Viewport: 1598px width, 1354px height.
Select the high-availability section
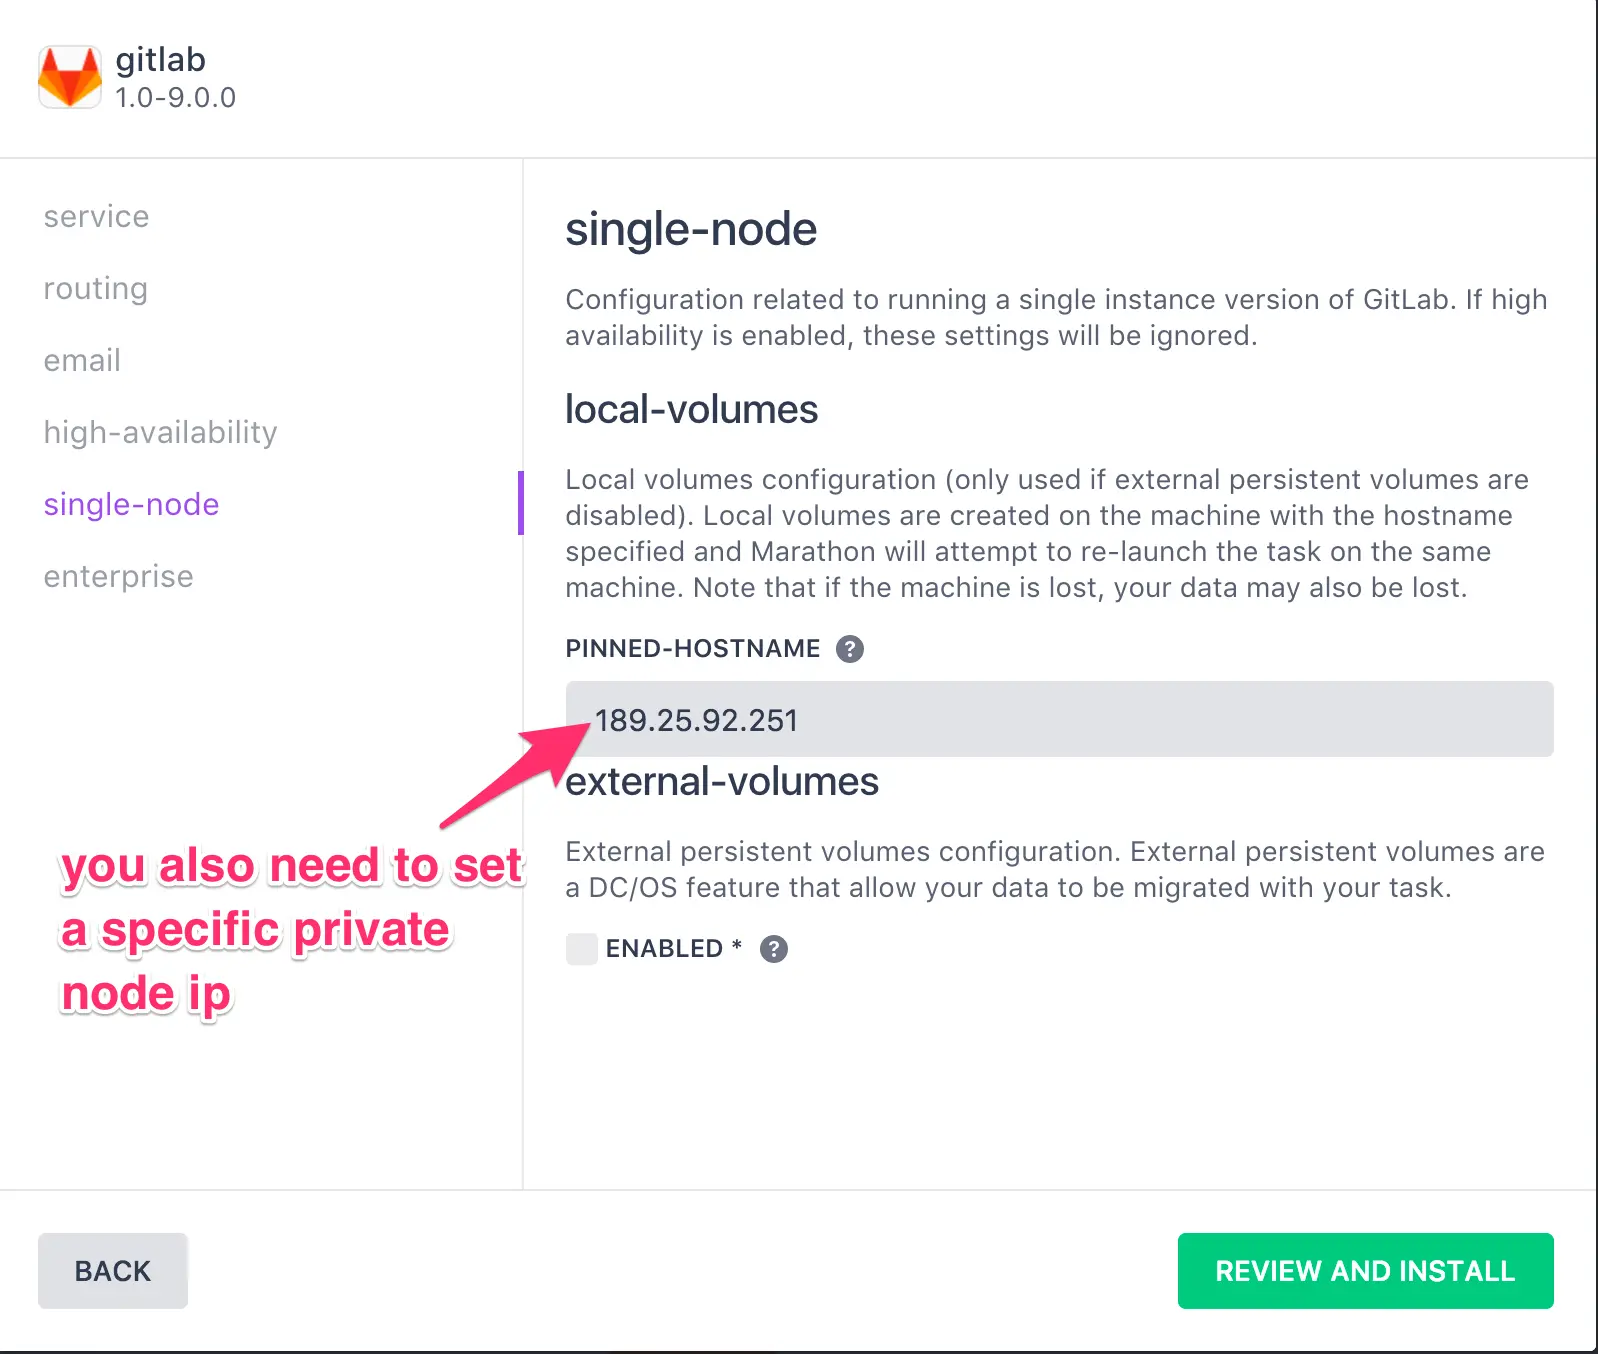(161, 433)
